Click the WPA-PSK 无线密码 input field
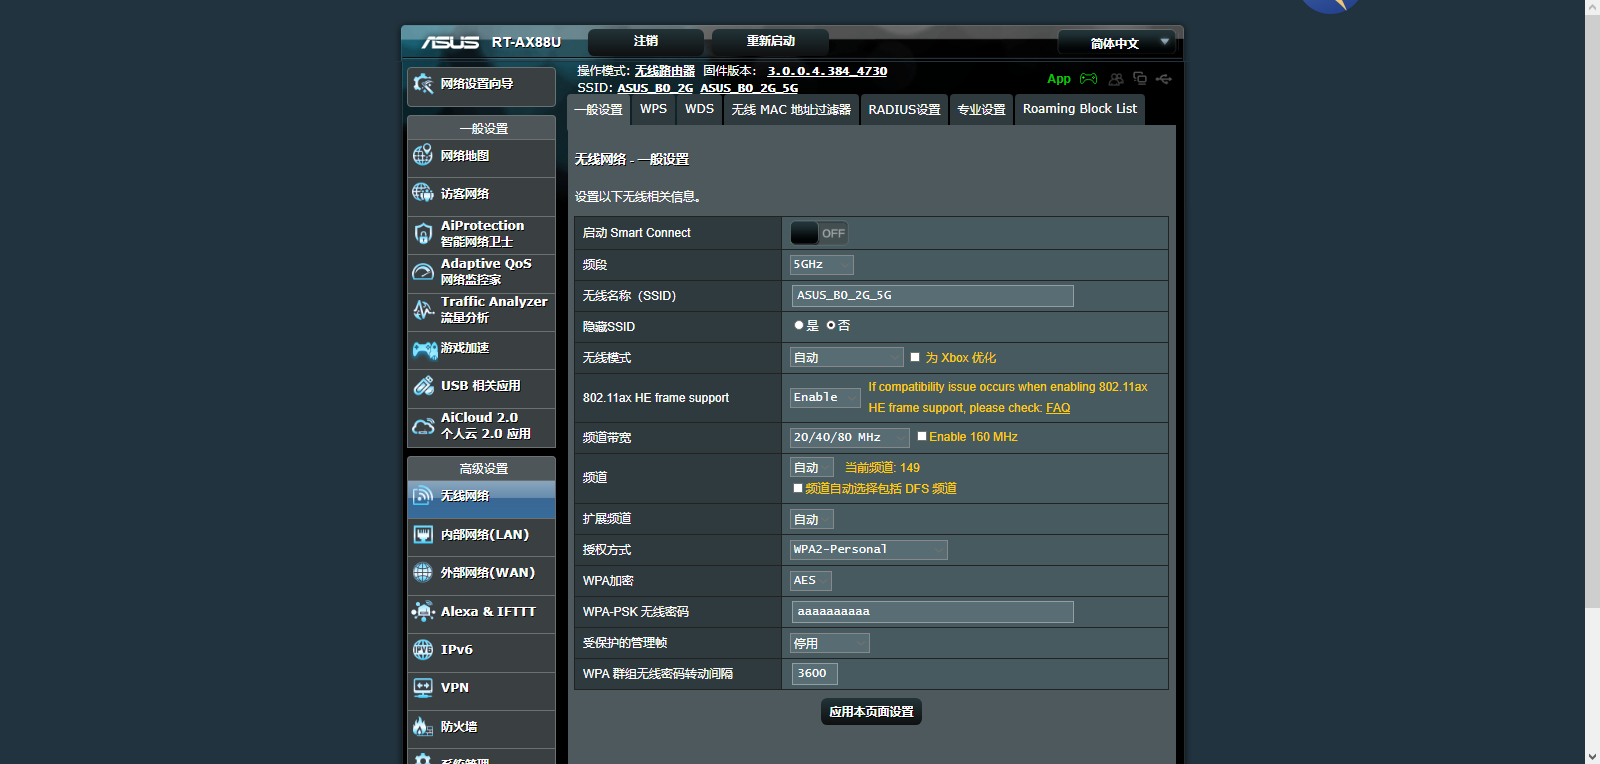The image size is (1600, 764). tap(933, 612)
